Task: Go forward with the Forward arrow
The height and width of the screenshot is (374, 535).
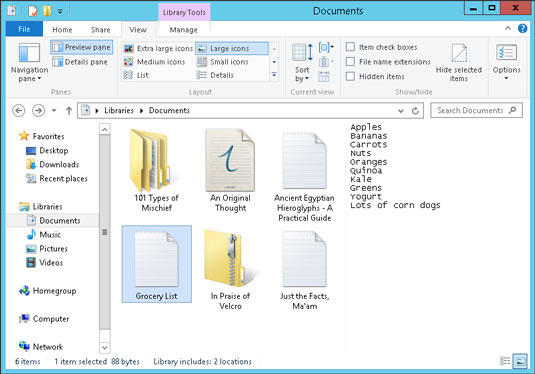Action: click(38, 111)
